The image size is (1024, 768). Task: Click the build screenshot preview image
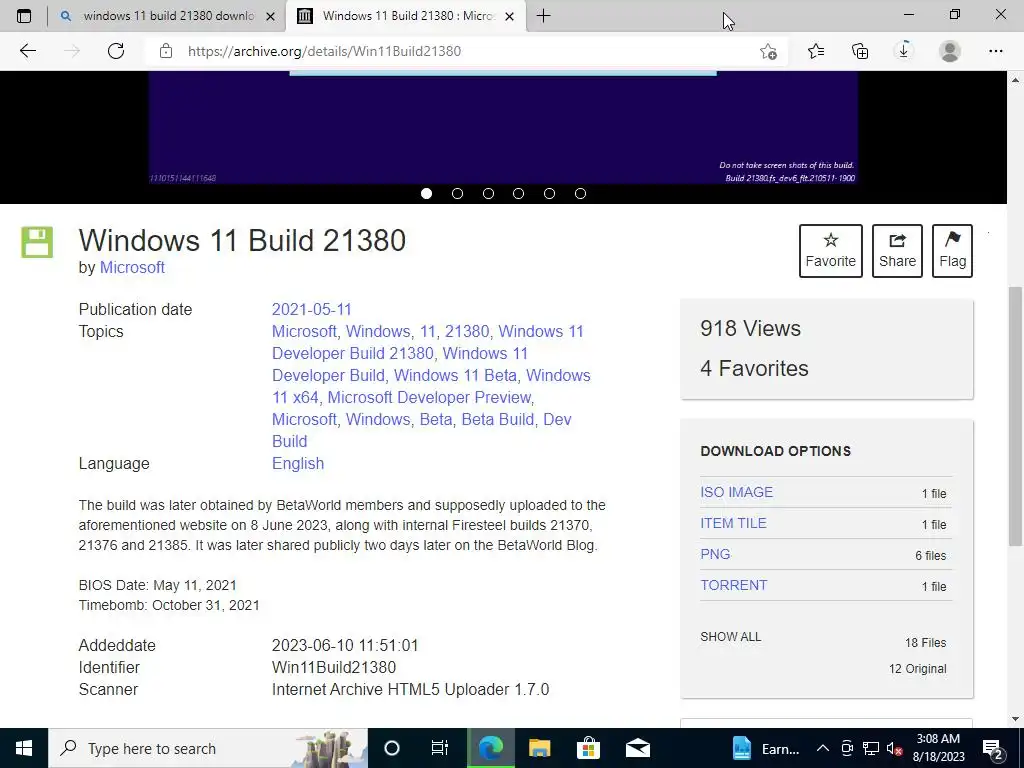(x=503, y=128)
